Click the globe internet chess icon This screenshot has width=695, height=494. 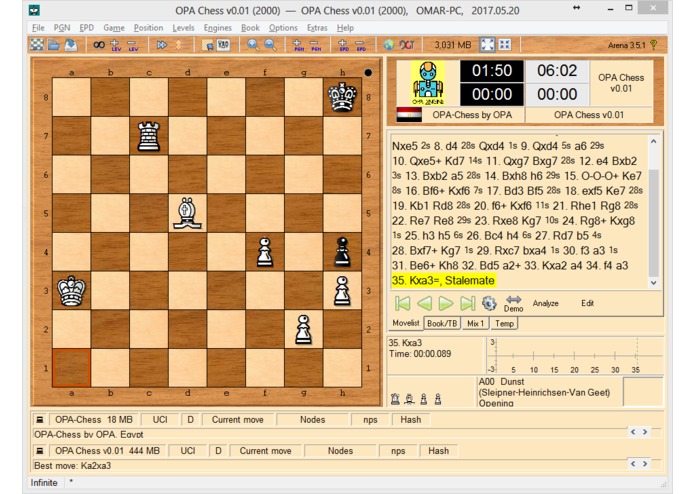click(x=389, y=45)
